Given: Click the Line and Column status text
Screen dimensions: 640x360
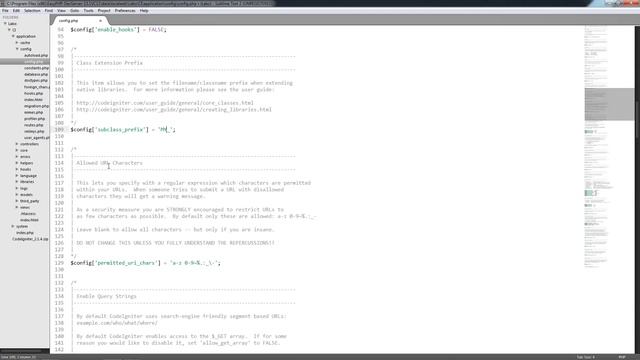Looking at the screenshot, I should tap(18, 357).
